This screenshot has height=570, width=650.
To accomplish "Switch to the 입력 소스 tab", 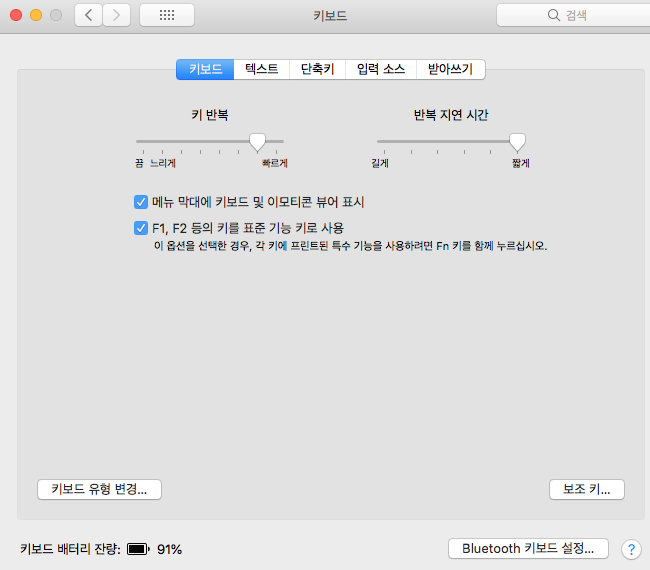I will pyautogui.click(x=381, y=69).
